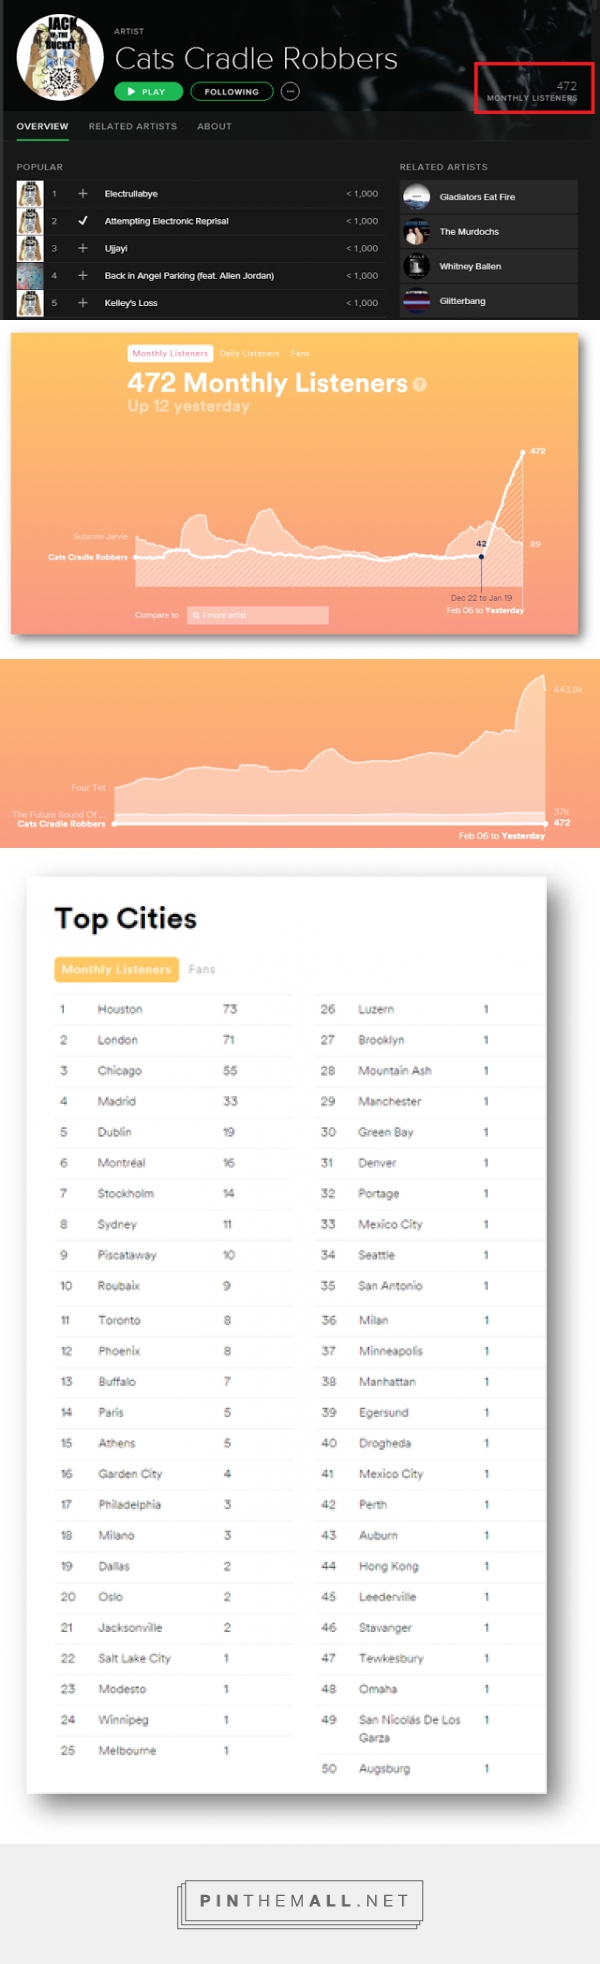Select the Stockholm city row

click(173, 1193)
